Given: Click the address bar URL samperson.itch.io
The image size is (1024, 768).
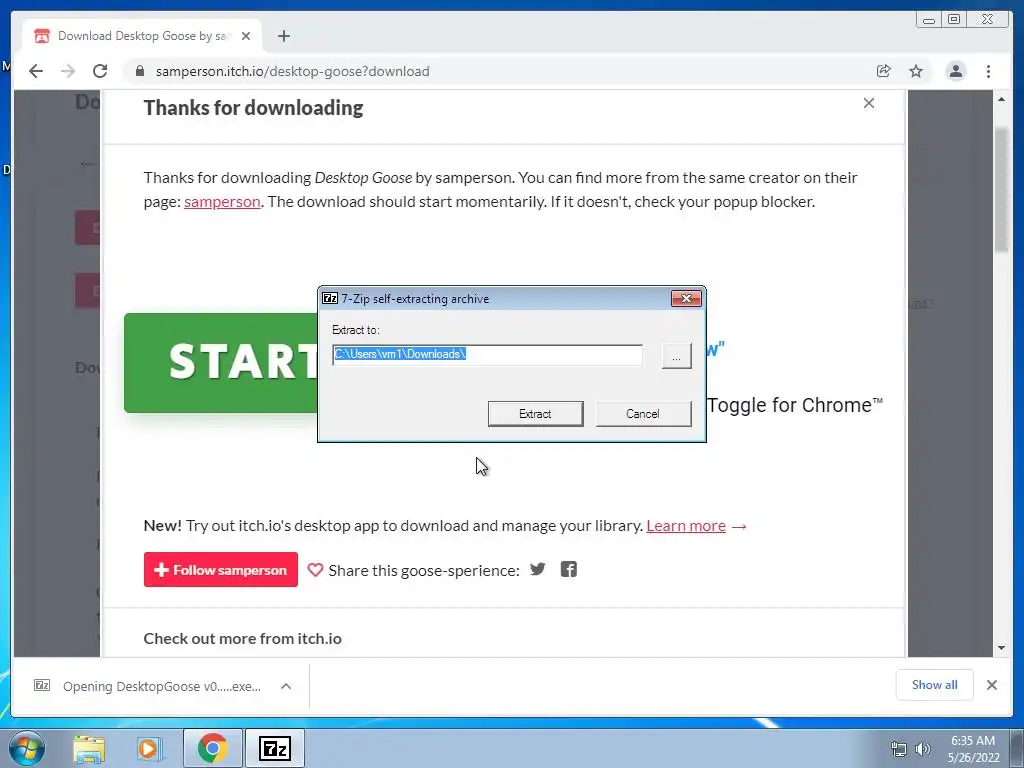Looking at the screenshot, I should (293, 71).
